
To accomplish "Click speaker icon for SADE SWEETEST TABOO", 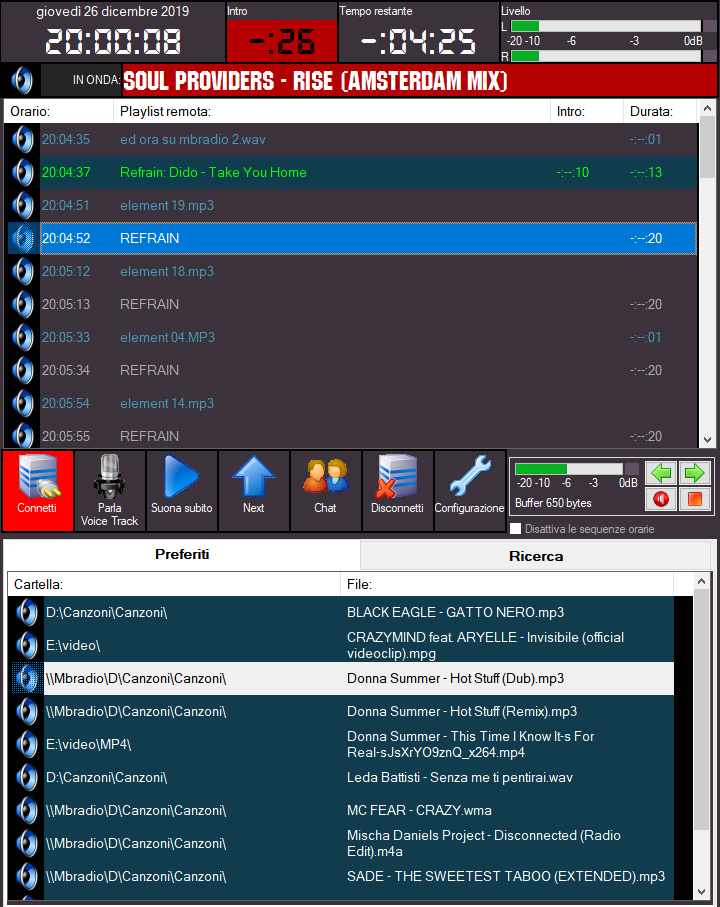I will [27, 876].
